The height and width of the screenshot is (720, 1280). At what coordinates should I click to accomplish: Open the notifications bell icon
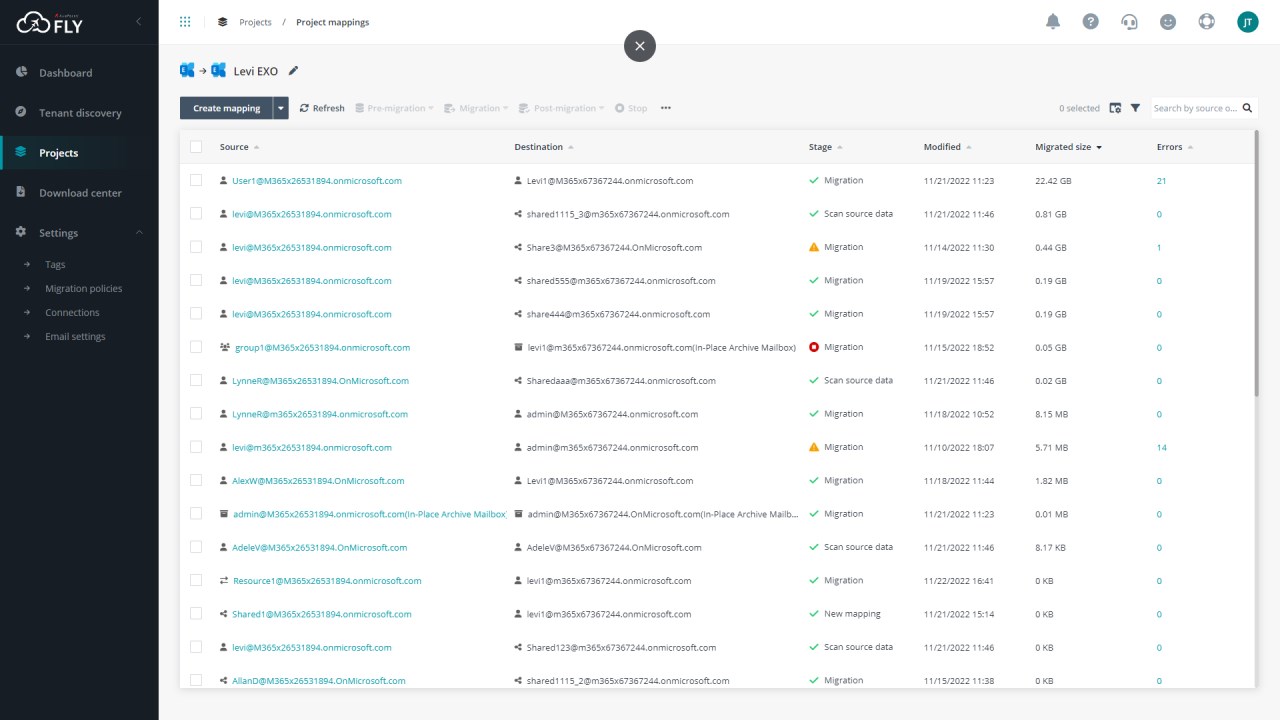tap(1053, 22)
